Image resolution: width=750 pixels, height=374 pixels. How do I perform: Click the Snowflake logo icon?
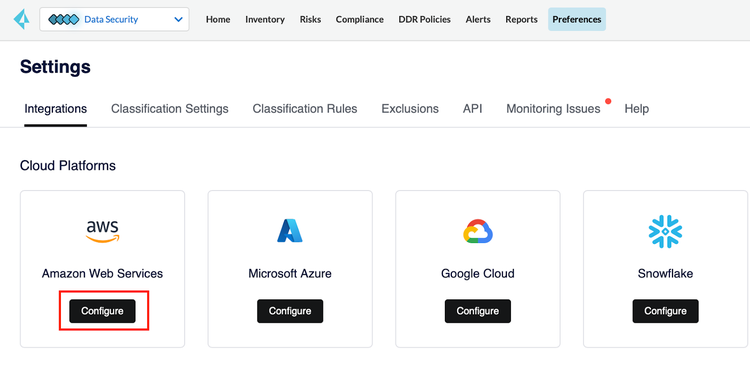[665, 231]
